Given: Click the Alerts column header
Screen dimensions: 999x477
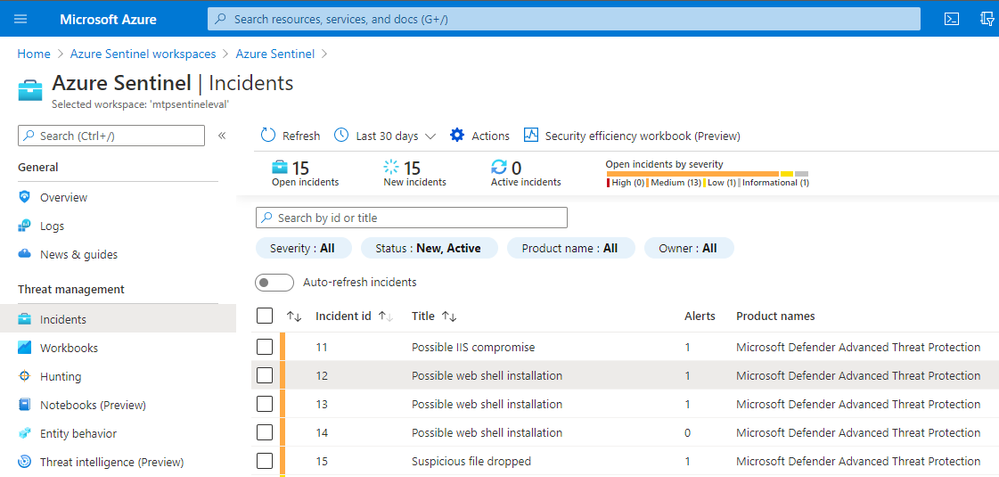Looking at the screenshot, I should click(700, 316).
